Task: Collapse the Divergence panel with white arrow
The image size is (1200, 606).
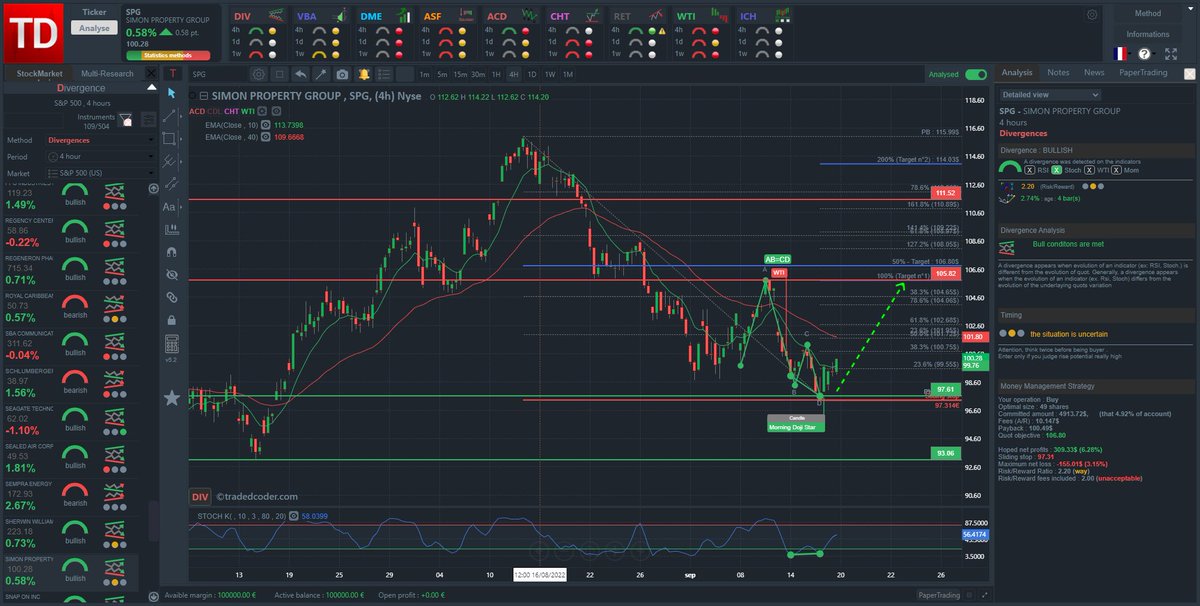Action: point(153,88)
